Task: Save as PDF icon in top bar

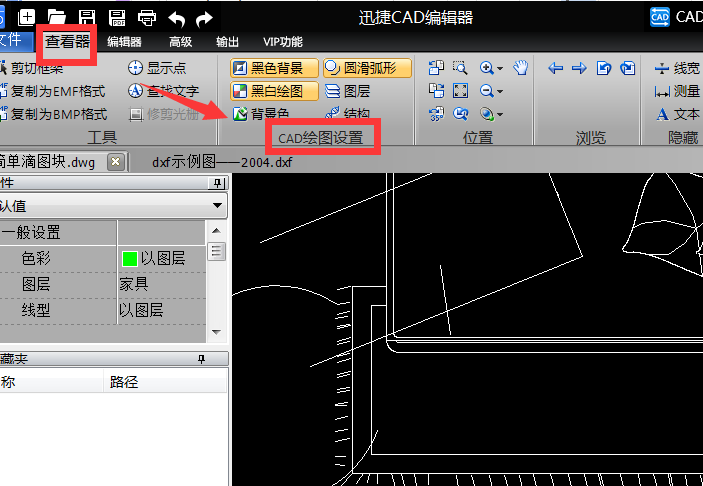Action: [x=117, y=17]
